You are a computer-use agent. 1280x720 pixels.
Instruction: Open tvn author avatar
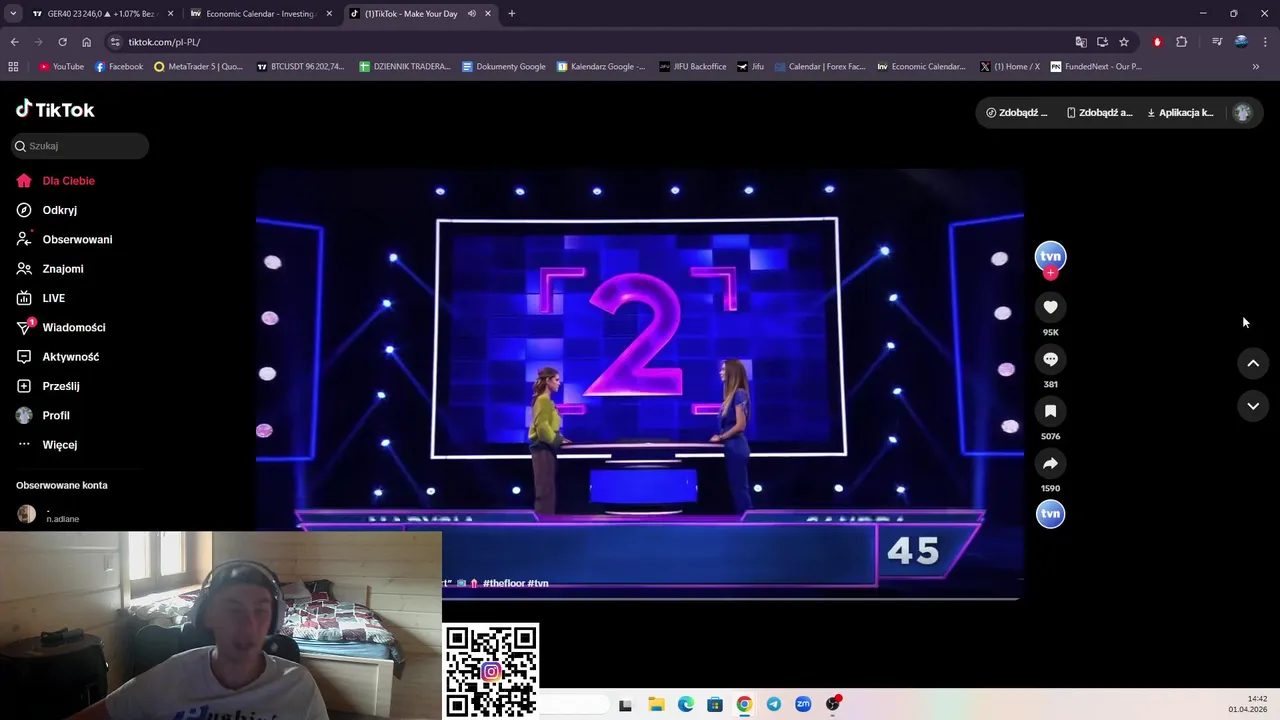[x=1050, y=256]
